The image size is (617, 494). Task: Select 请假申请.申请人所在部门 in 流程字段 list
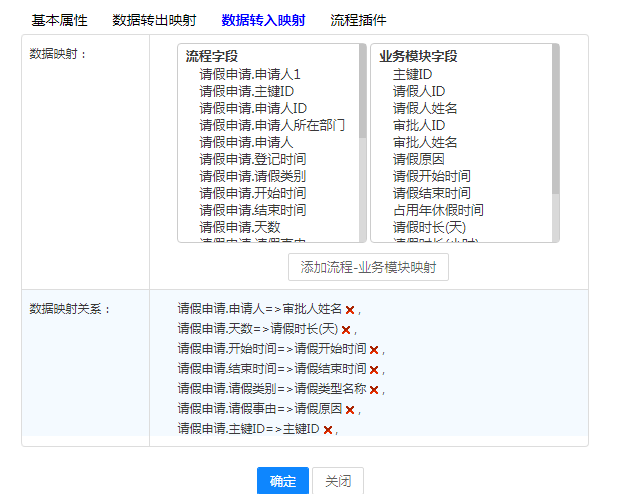tap(272, 125)
